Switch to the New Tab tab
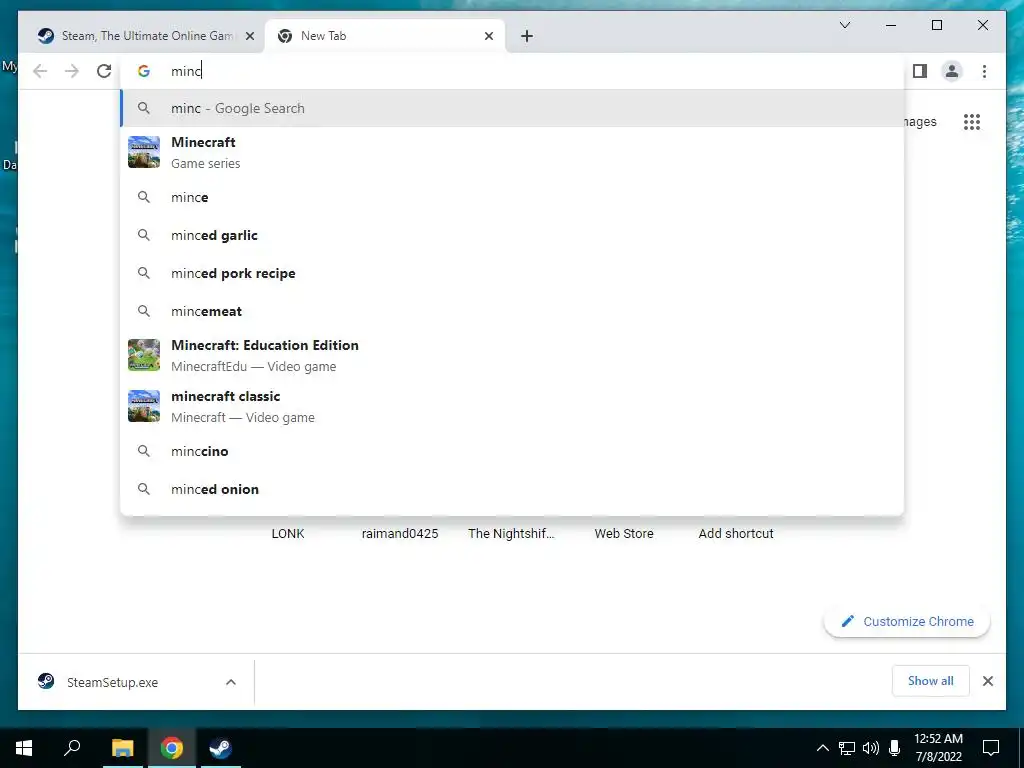 [384, 36]
